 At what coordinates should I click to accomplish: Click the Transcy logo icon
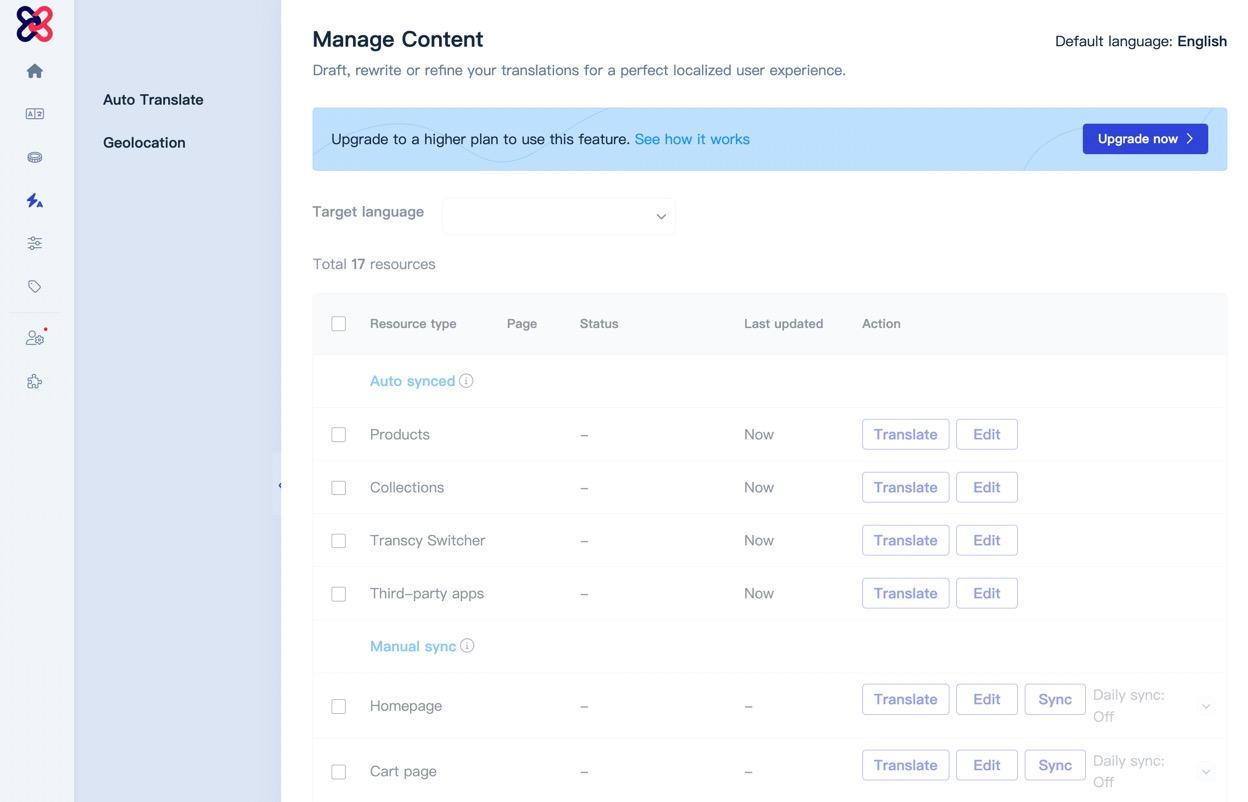click(x=34, y=24)
